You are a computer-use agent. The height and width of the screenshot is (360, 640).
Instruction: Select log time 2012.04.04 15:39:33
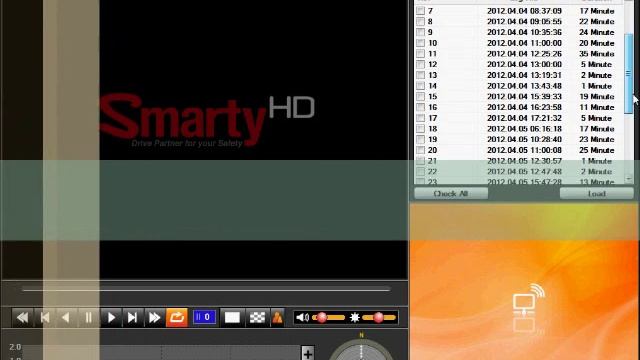point(524,97)
